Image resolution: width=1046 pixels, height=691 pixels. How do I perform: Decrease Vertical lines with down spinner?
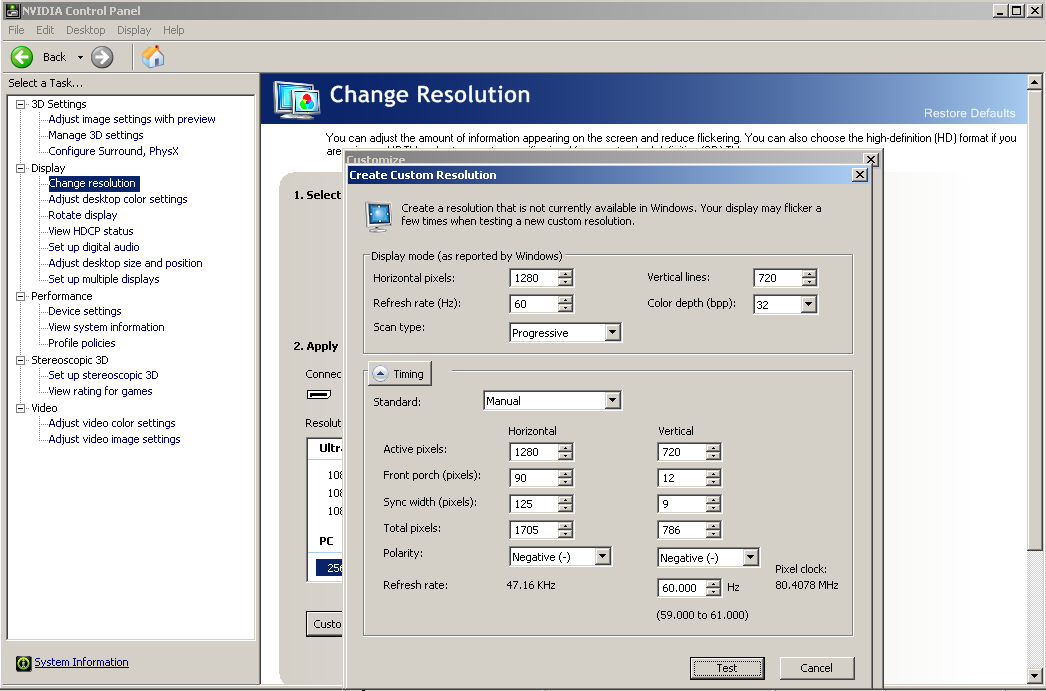[x=810, y=283]
